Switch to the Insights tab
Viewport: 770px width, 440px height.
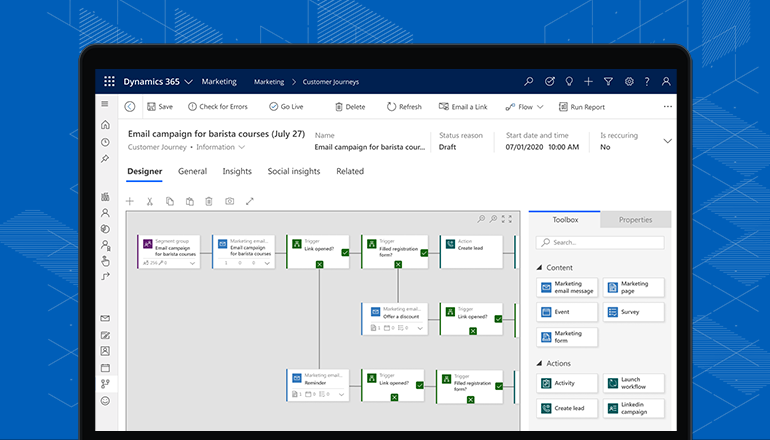point(237,172)
